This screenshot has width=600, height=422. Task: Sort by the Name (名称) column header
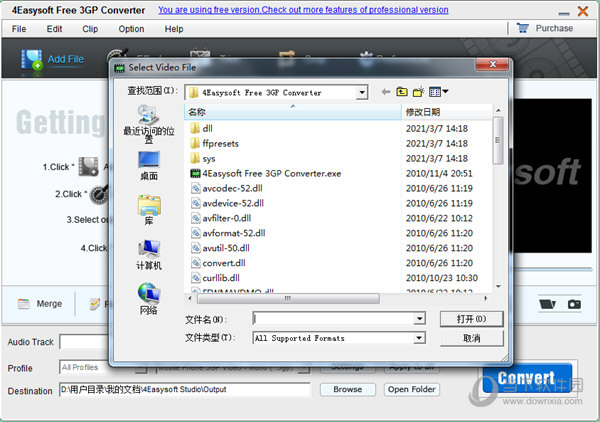click(293, 112)
